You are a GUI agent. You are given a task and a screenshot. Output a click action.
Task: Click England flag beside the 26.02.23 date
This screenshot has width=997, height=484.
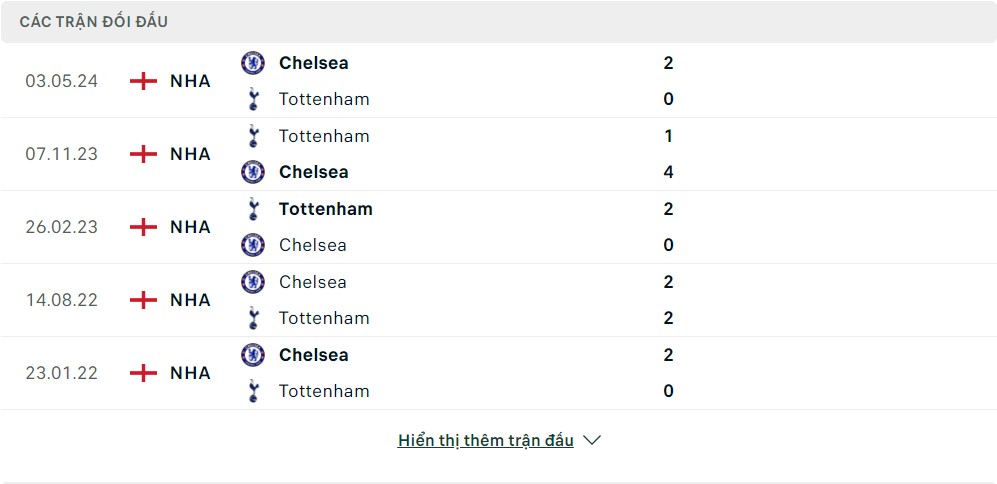click(x=144, y=227)
